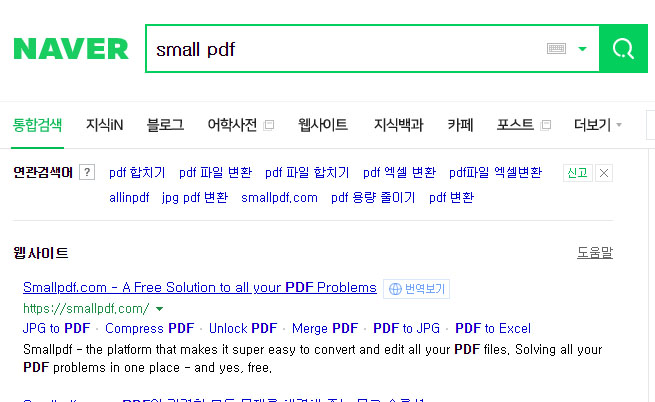Image resolution: width=655 pixels, height=402 pixels.
Task: Search related term pdf 용량 줄이기
Action: [x=373, y=198]
